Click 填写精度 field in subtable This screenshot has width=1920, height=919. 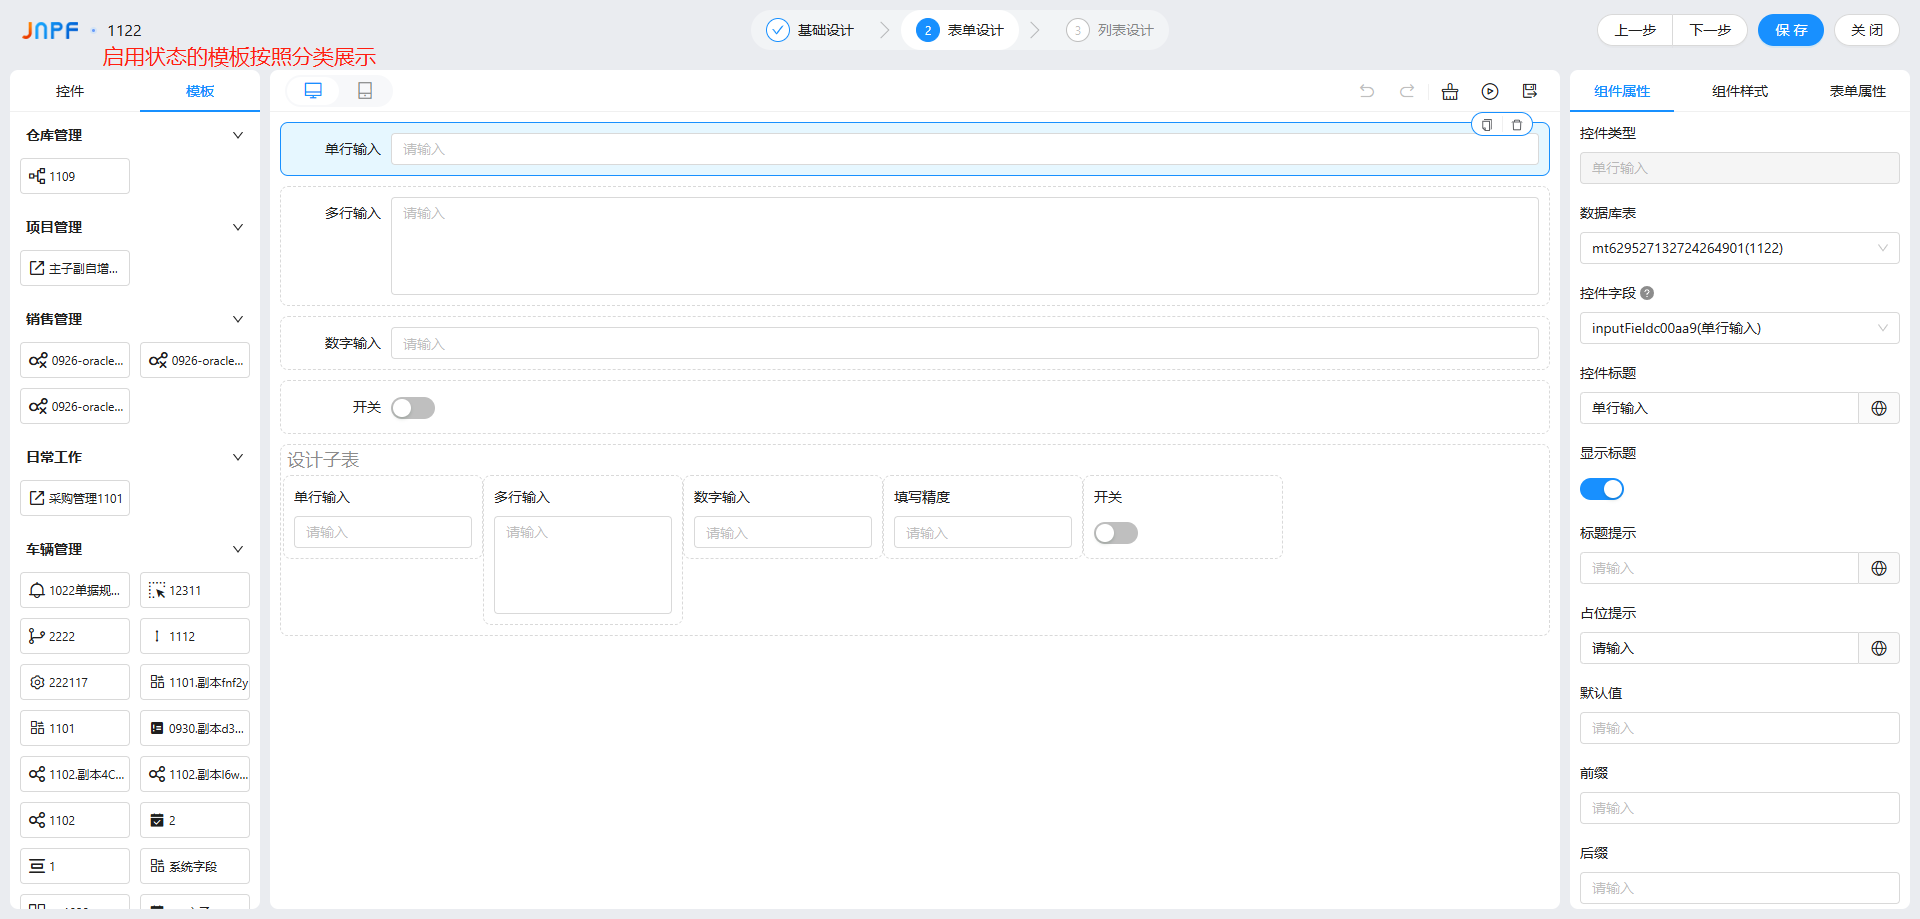(983, 532)
